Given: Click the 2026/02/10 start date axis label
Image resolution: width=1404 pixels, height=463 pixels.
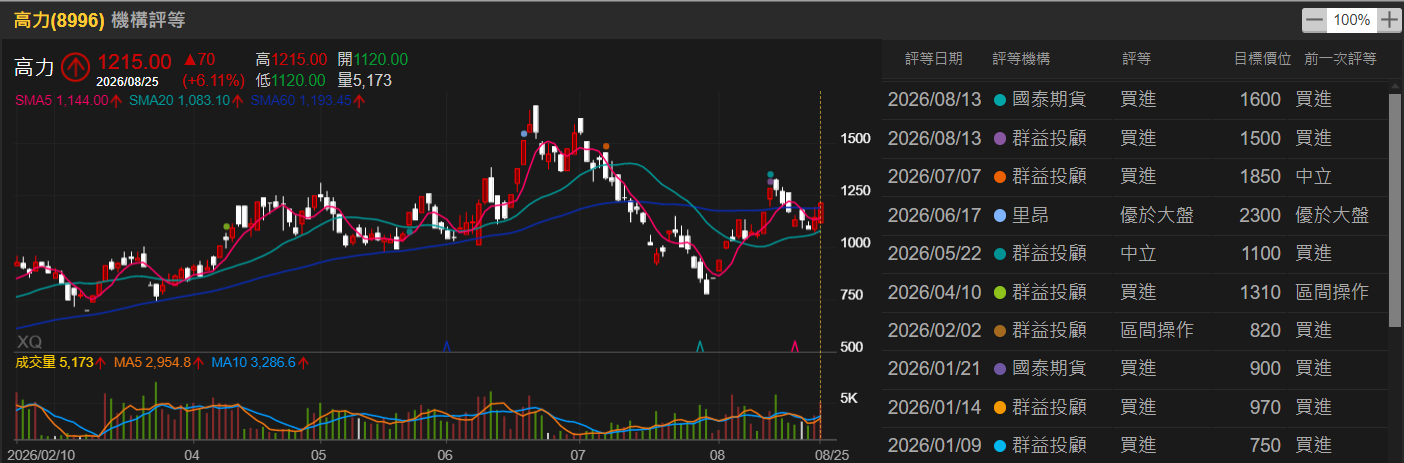Looking at the screenshot, I should click(43, 454).
